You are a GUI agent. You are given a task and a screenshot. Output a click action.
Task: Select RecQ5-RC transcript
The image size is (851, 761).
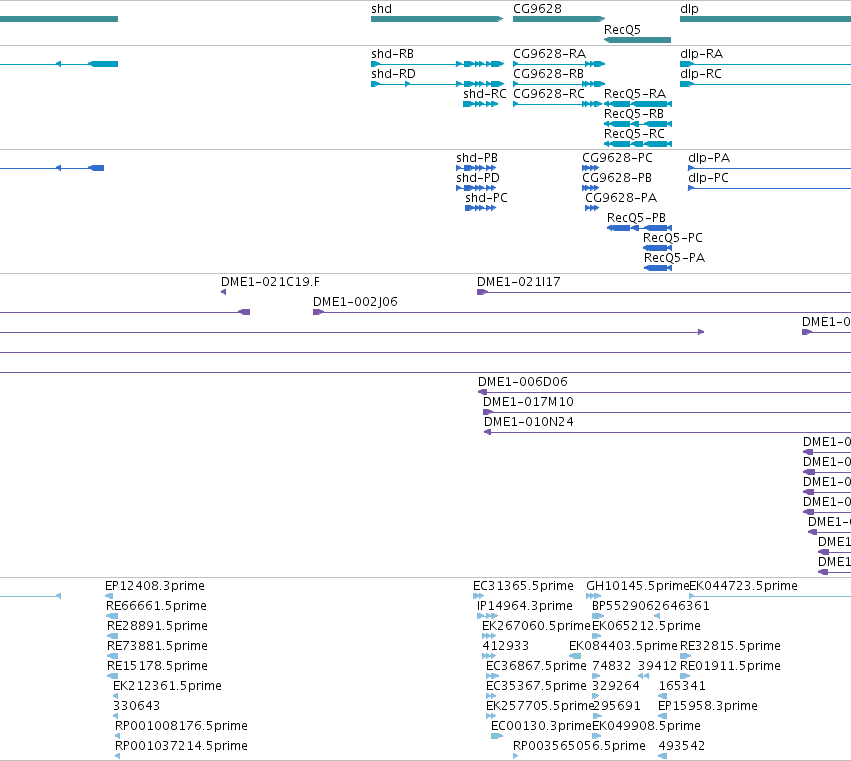click(638, 144)
